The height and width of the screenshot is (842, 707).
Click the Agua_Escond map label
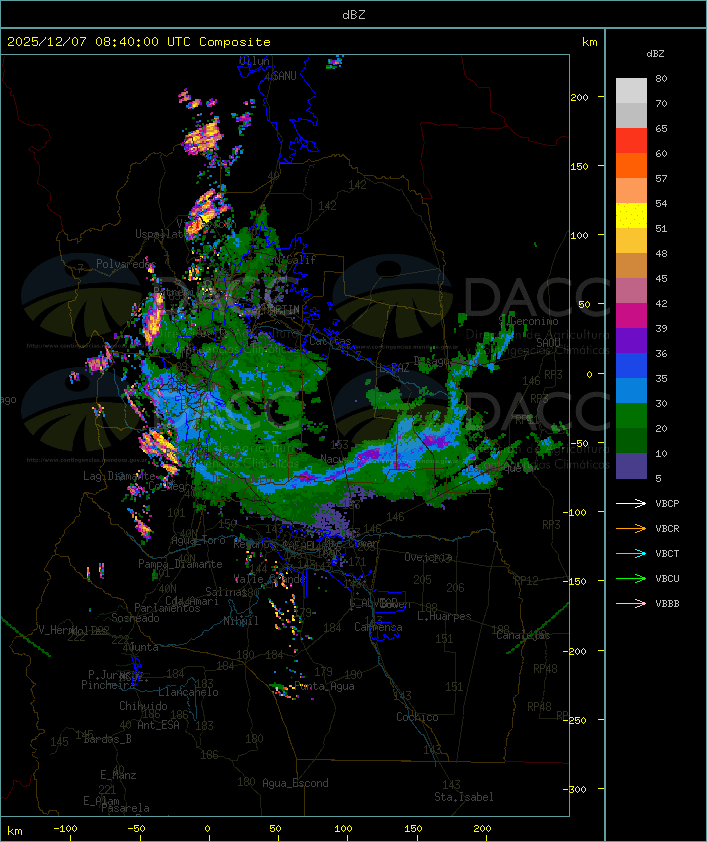coord(295,783)
